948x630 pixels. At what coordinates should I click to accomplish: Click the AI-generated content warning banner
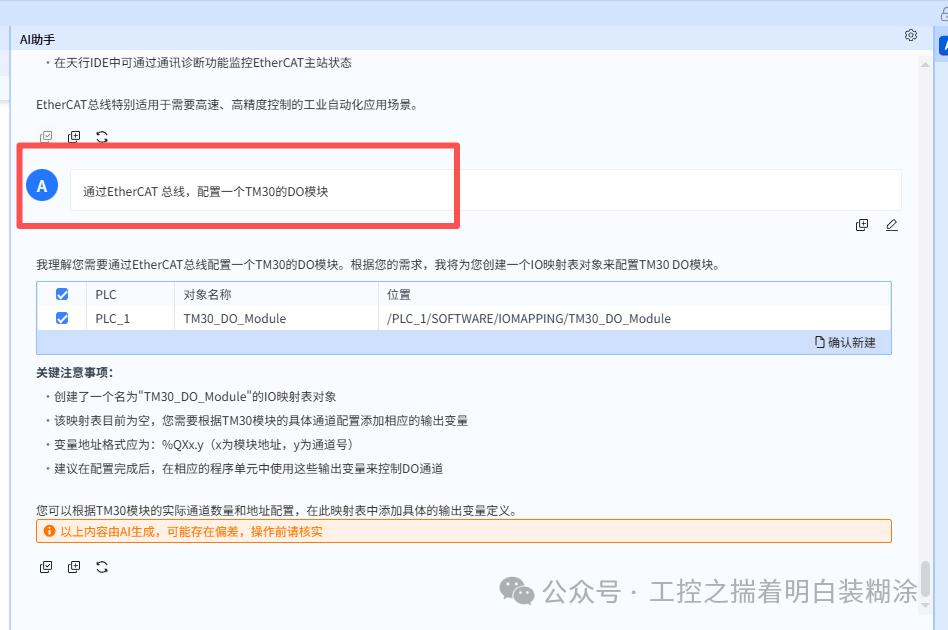(x=464, y=531)
